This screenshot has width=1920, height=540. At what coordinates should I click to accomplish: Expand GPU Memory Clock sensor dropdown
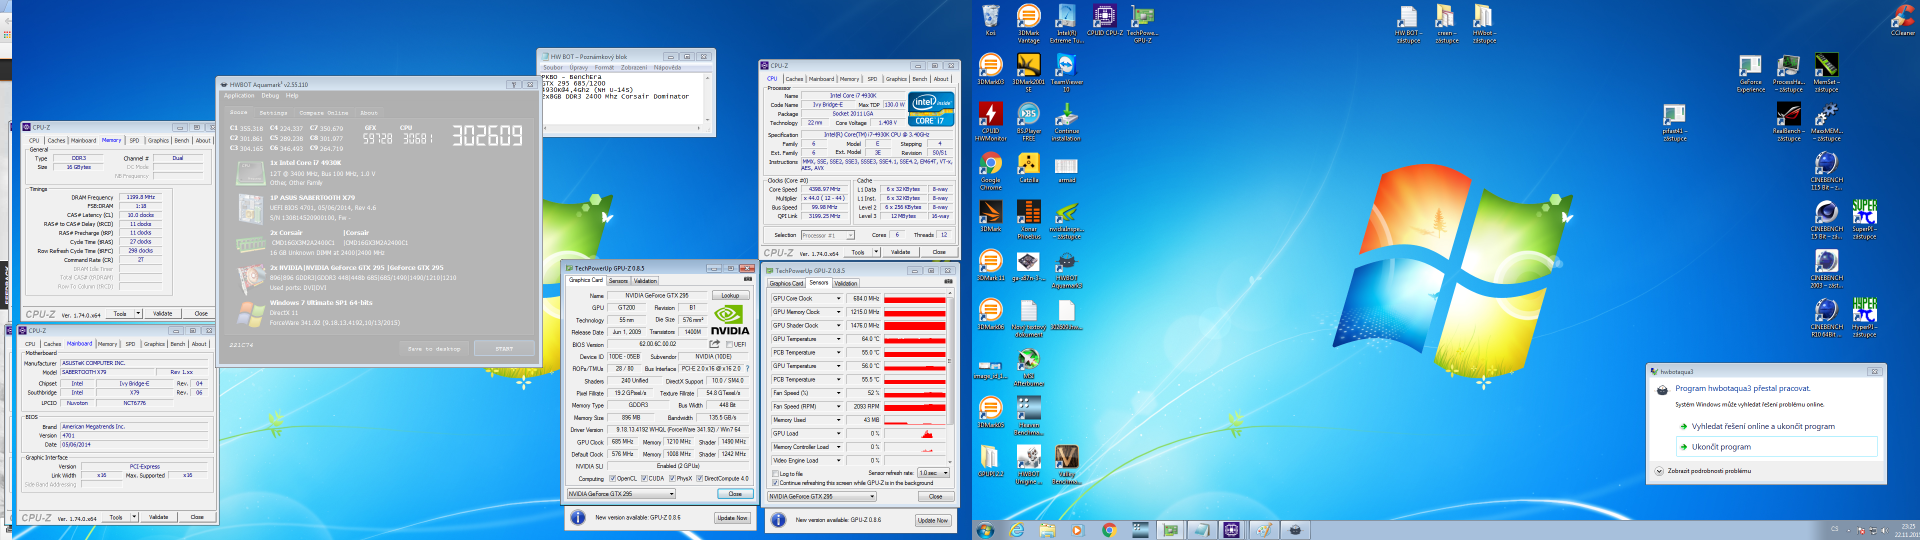pos(840,312)
